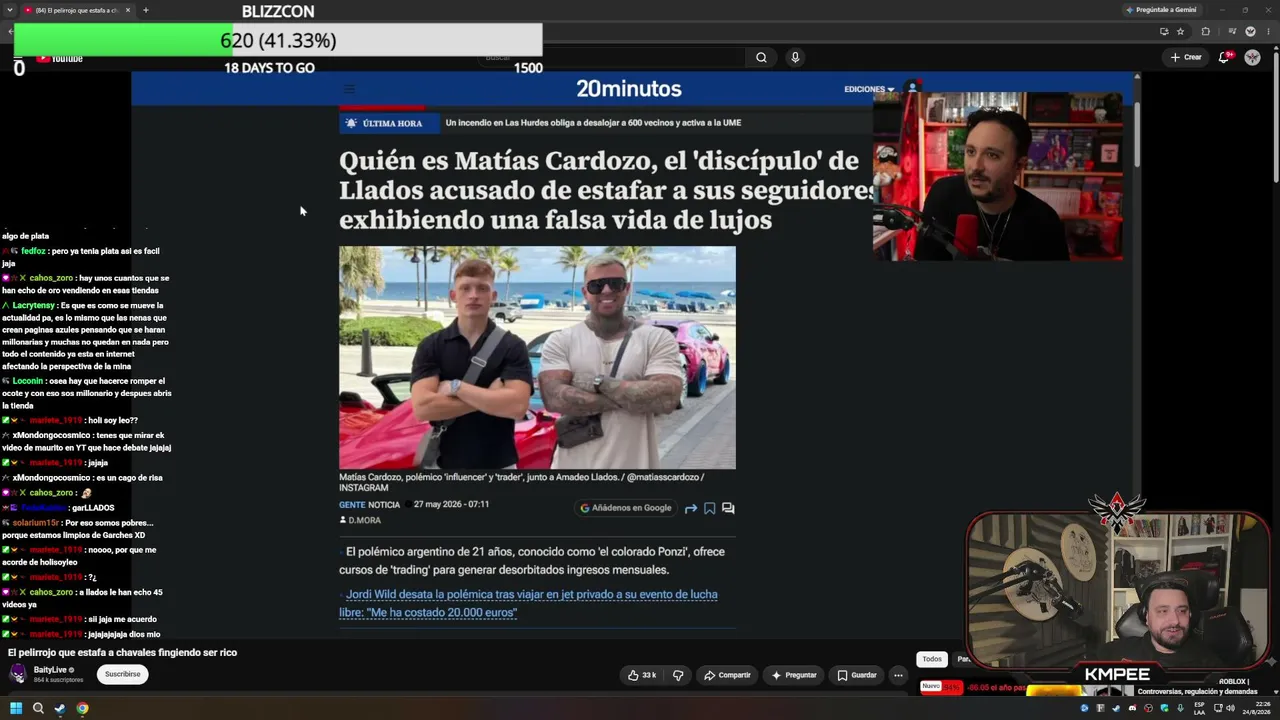Activate YouTube voice search microphone
The height and width of the screenshot is (720, 1280).
(795, 57)
